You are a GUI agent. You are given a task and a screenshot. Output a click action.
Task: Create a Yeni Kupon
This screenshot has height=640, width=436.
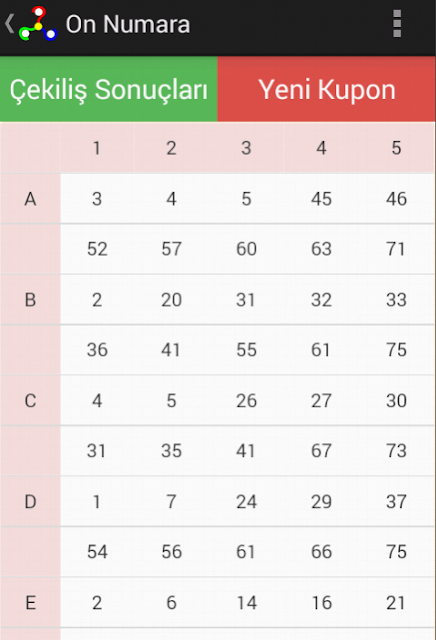click(x=327, y=89)
